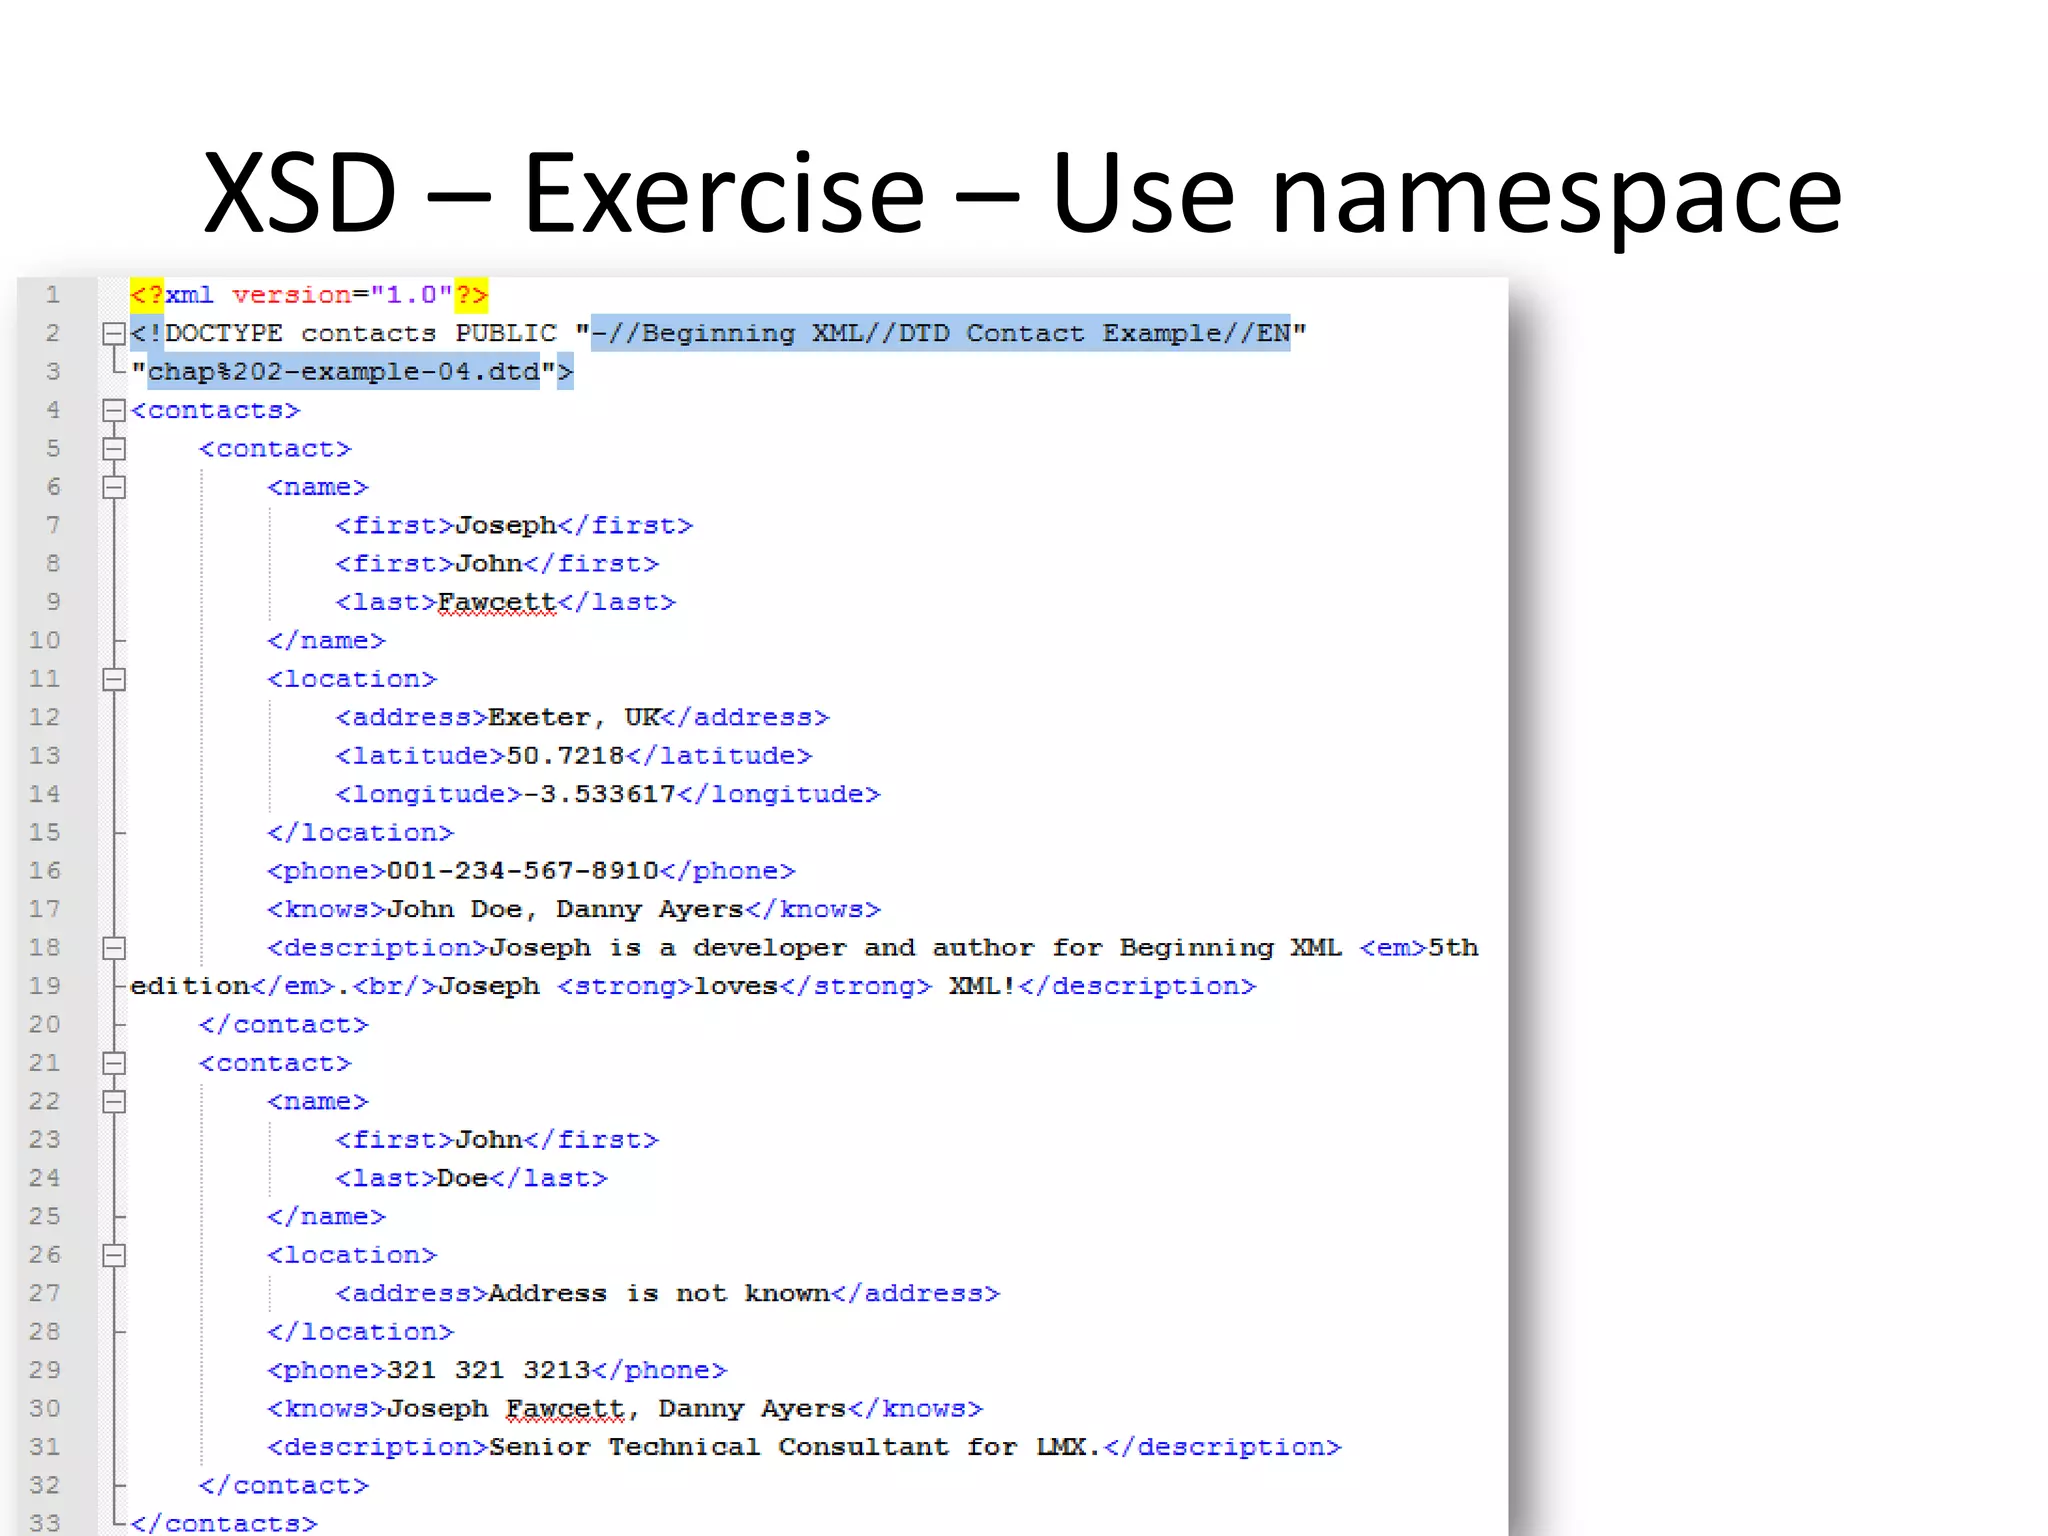Click the address 'Exeter, UK'
2048x1536 pixels.
574,718
